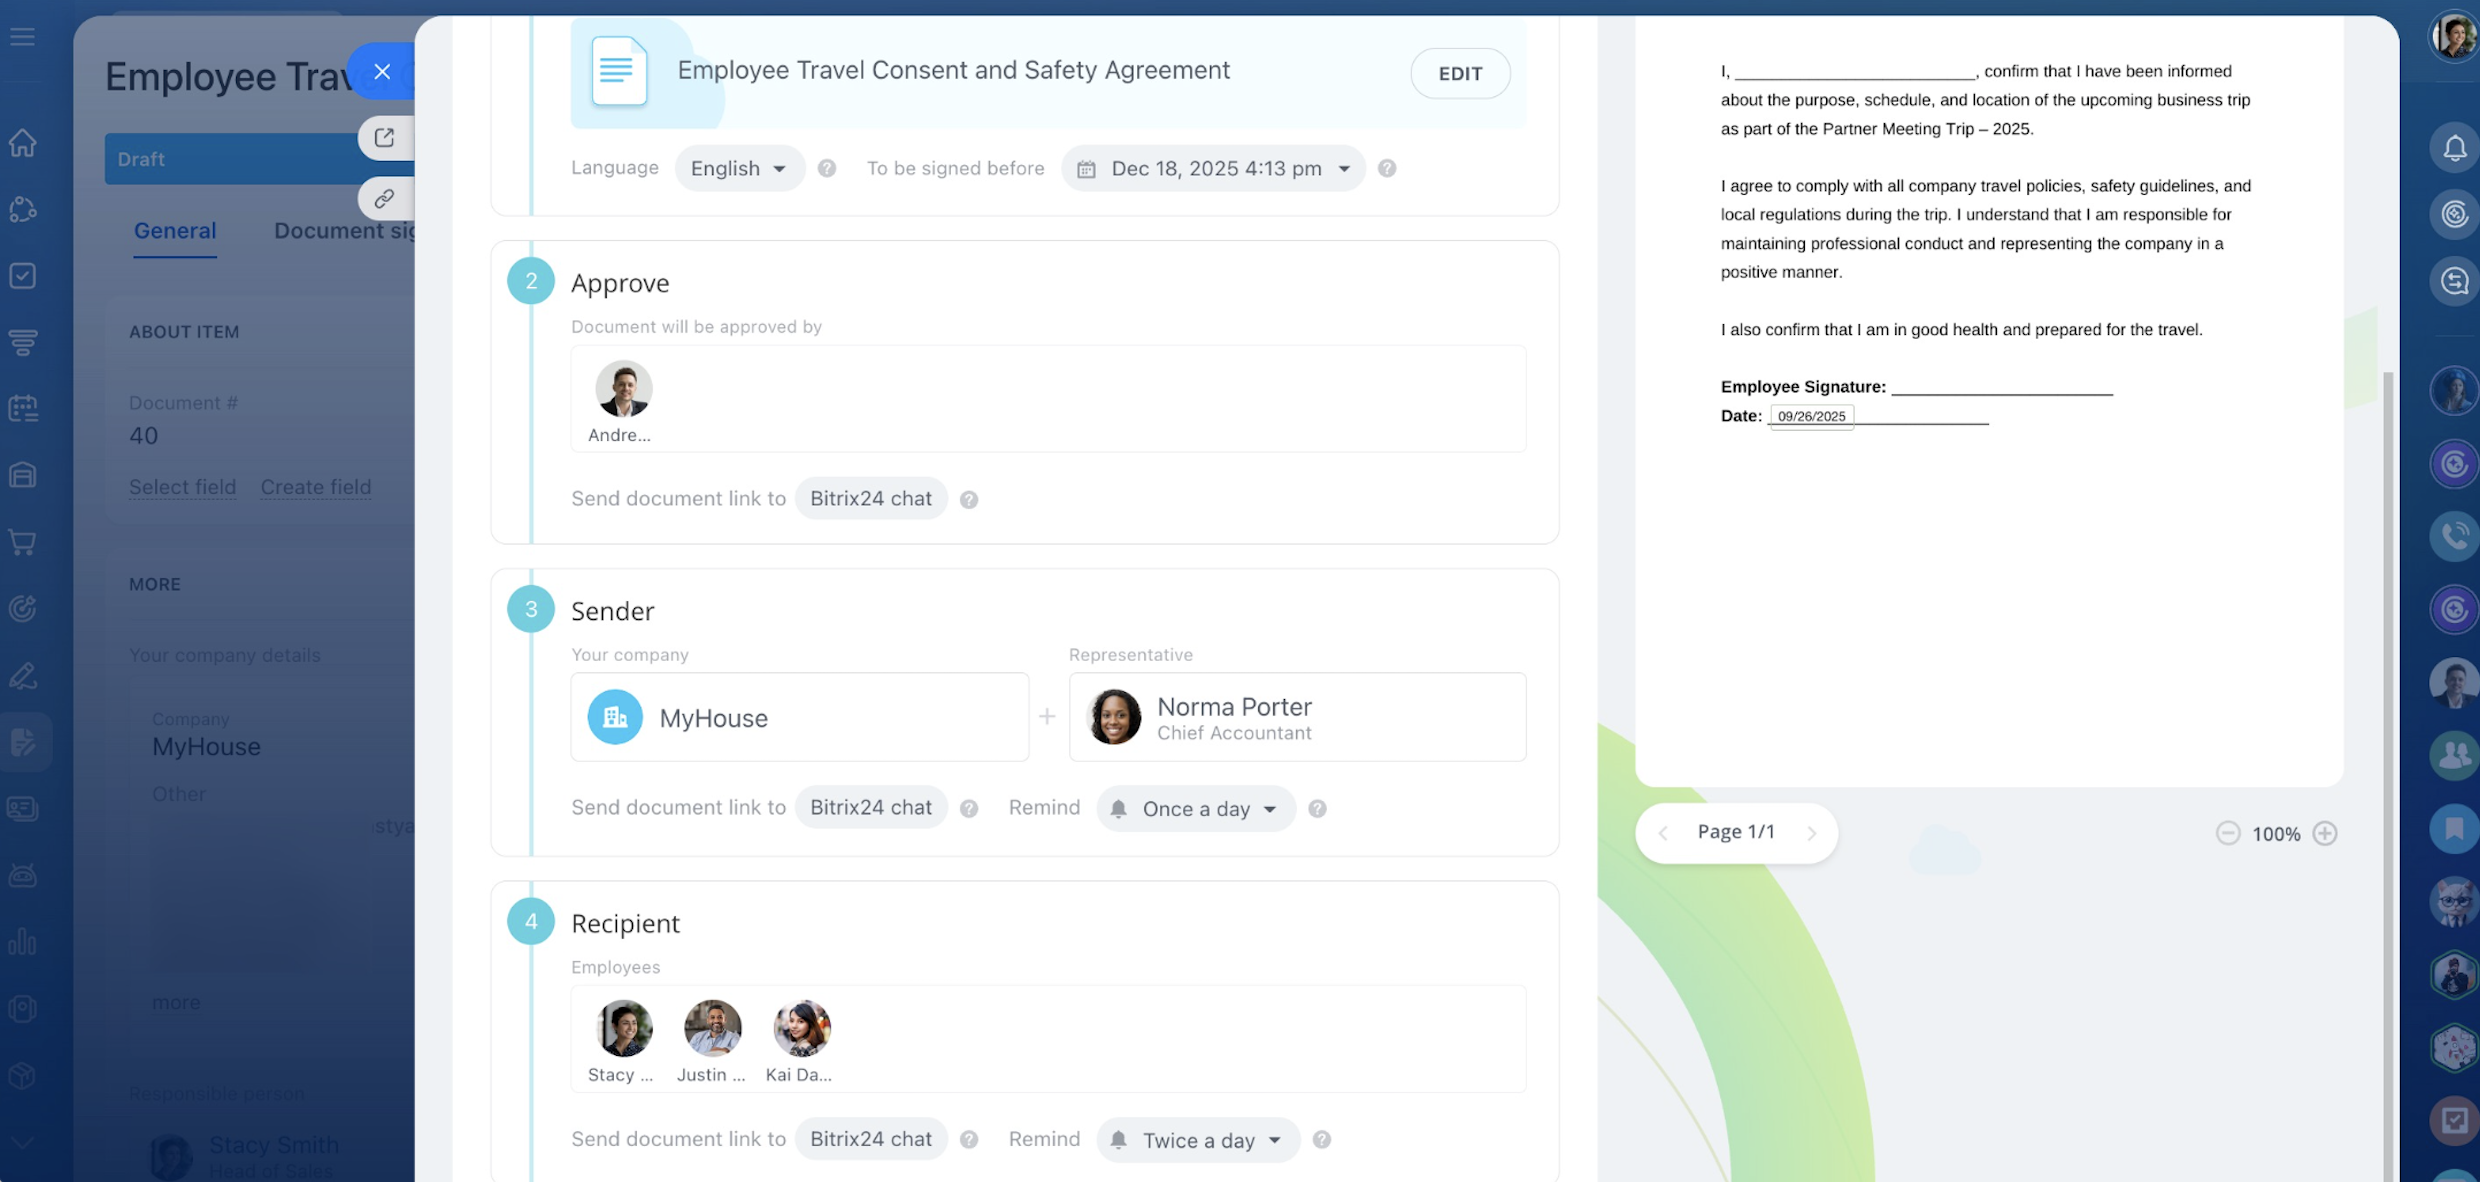Open the sign-before date dropdown
The height and width of the screenshot is (1182, 2480).
(x=1214, y=168)
